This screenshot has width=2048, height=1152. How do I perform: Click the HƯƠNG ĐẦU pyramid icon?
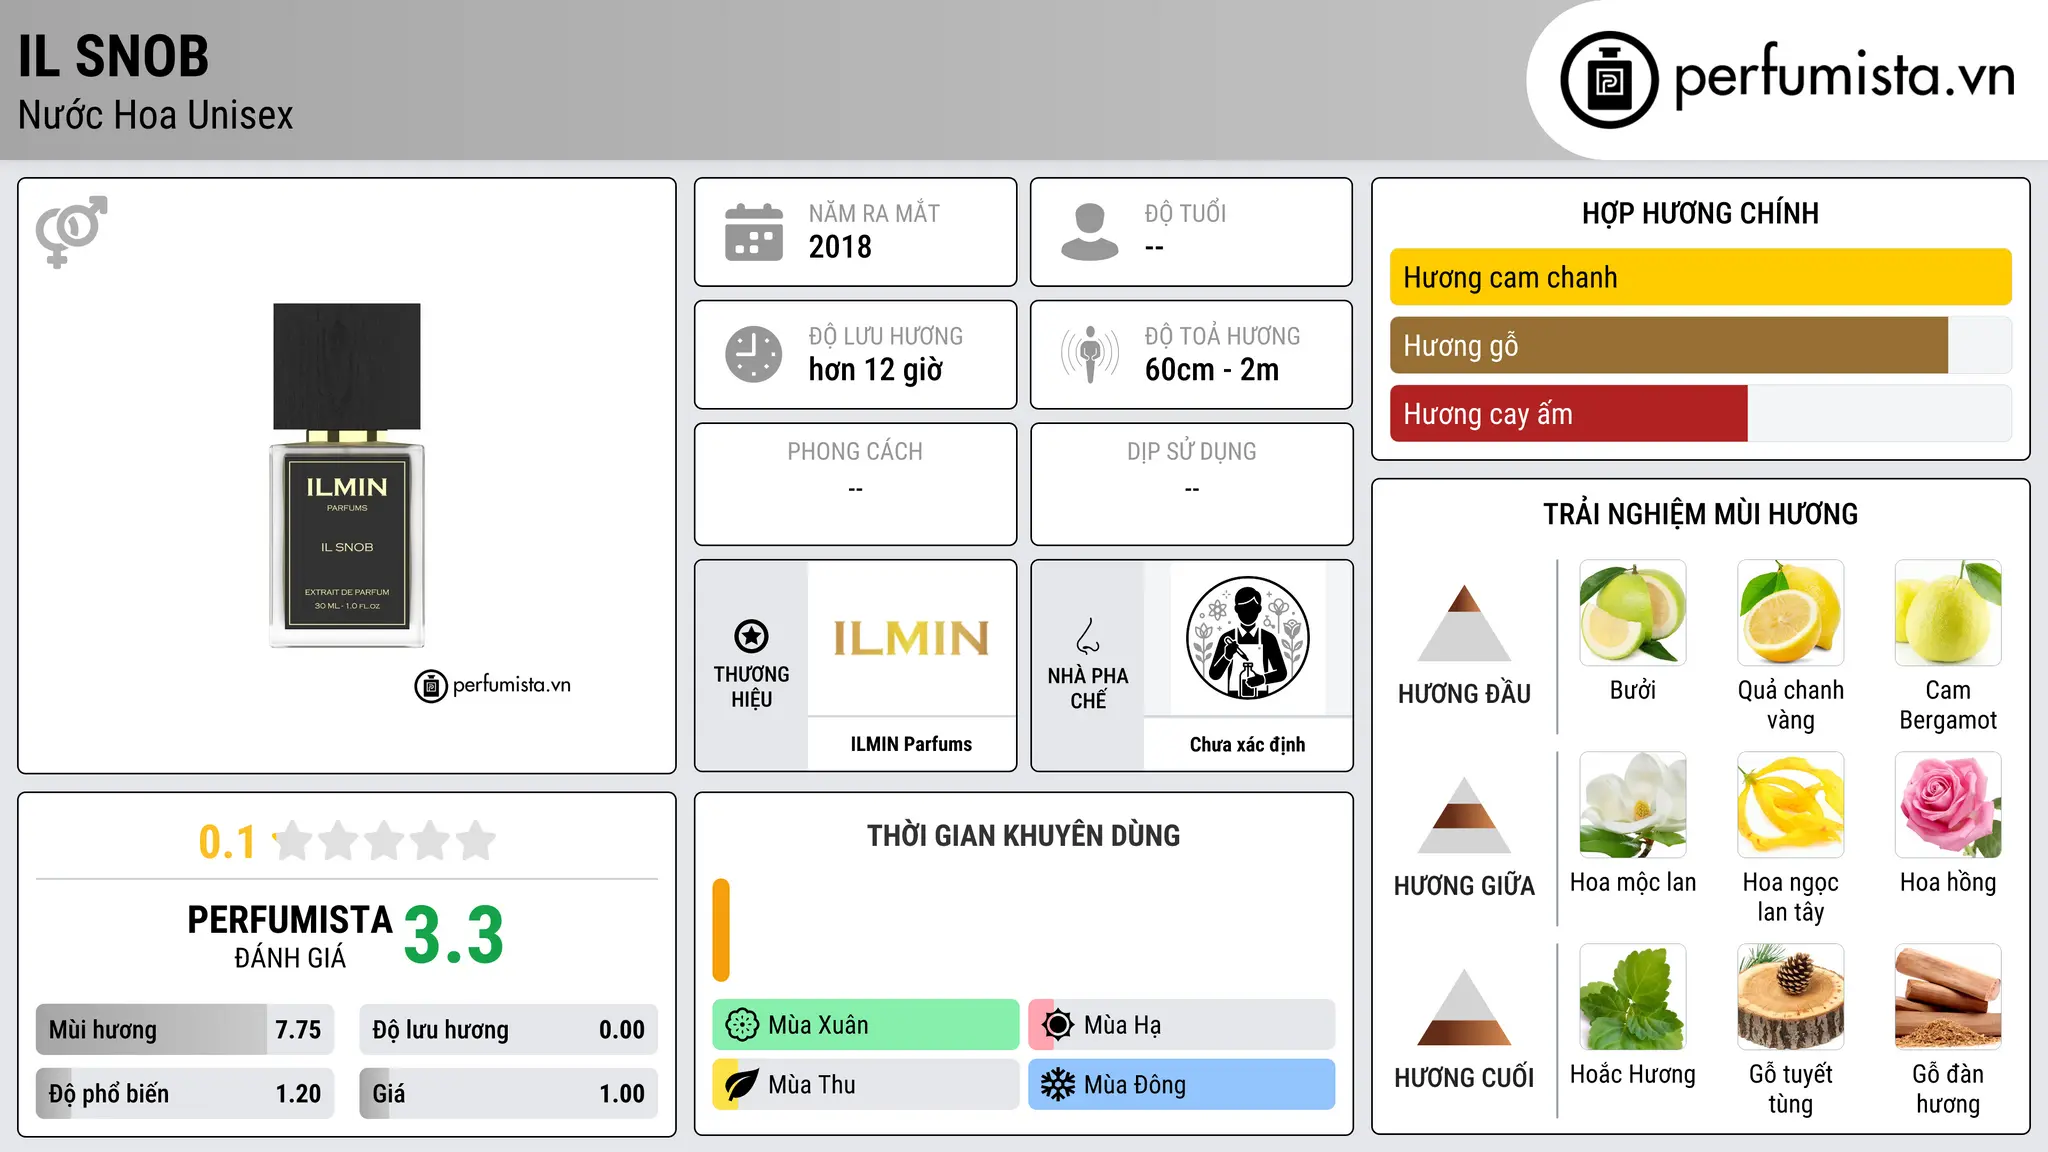click(x=1464, y=623)
